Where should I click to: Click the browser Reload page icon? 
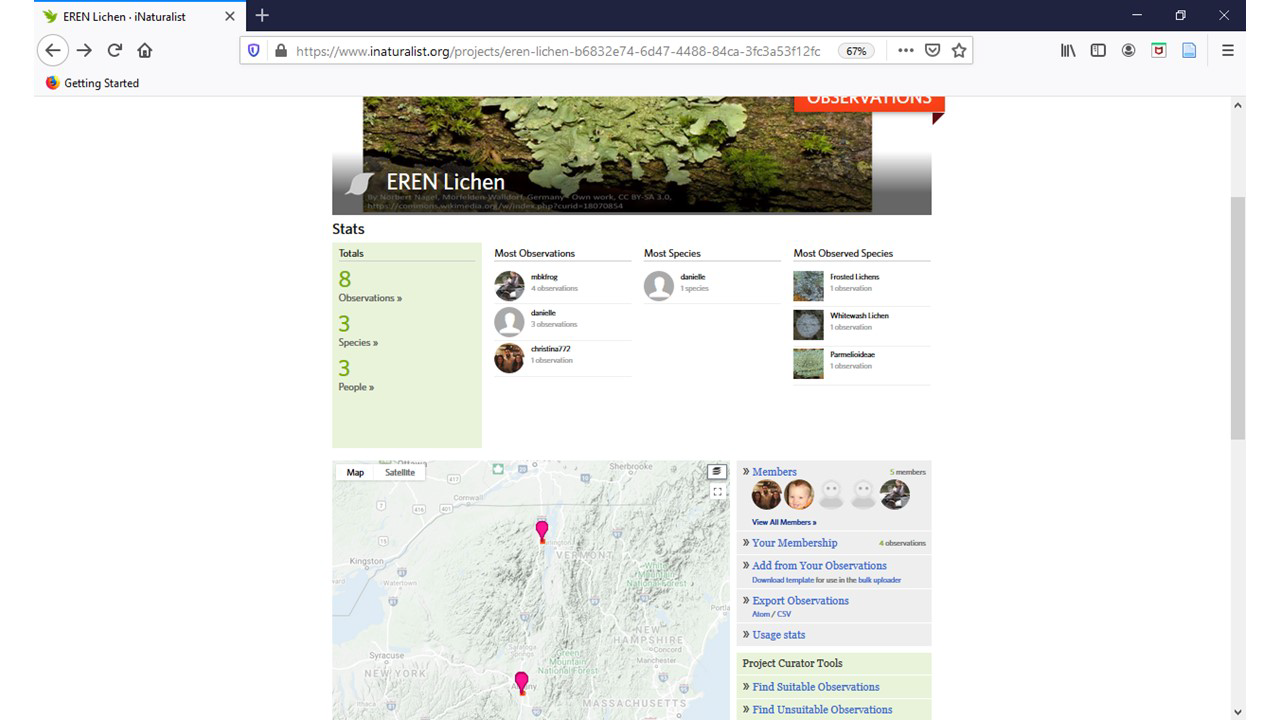[115, 50]
